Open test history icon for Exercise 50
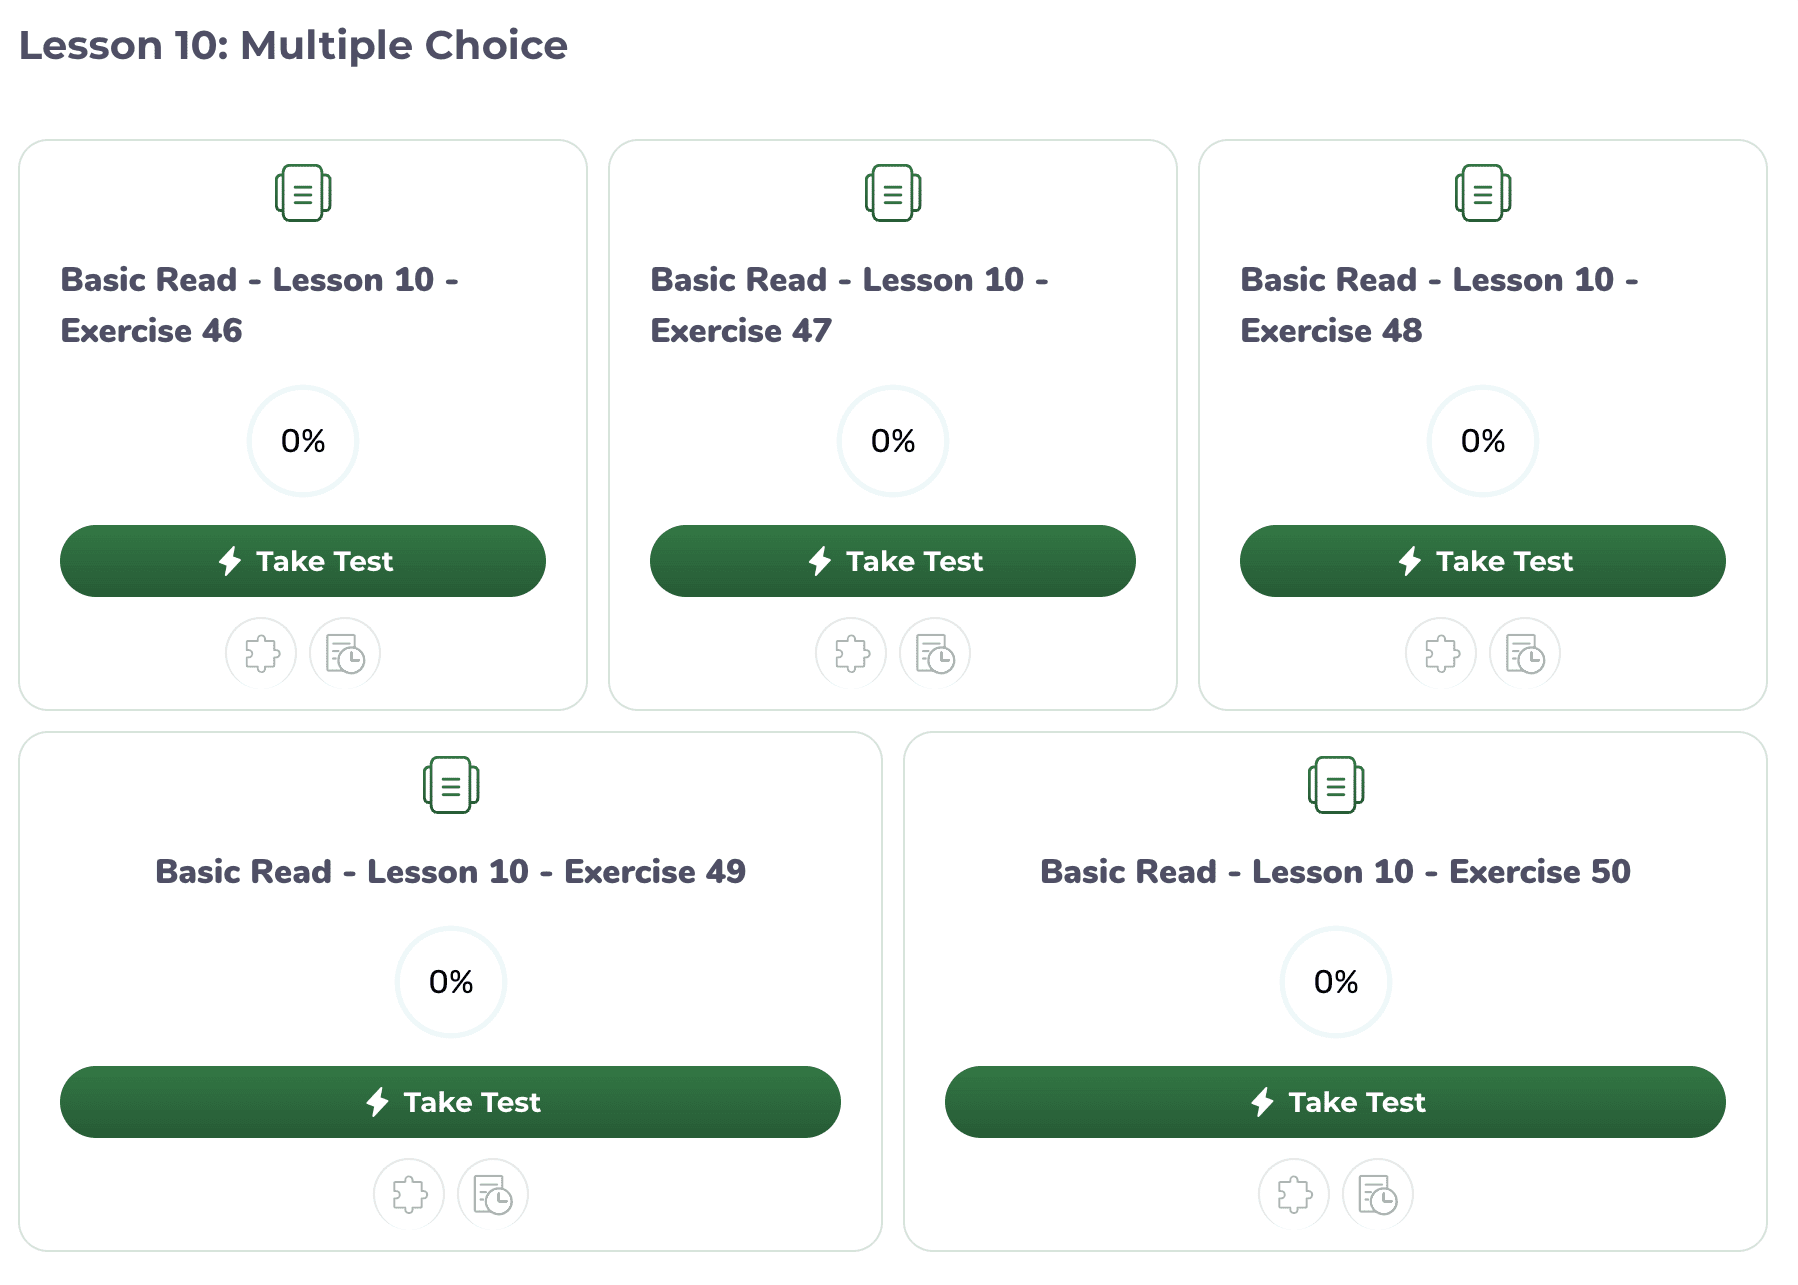1798x1285 pixels. click(x=1378, y=1194)
